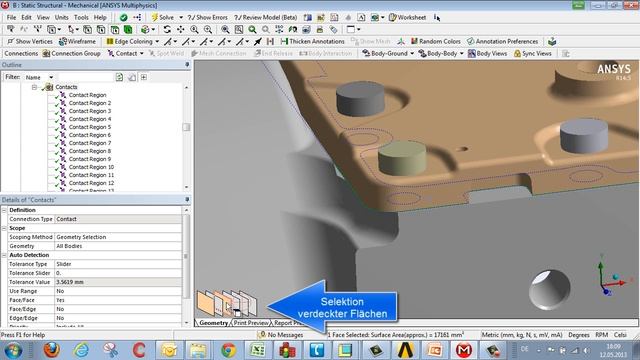Click the Connection Group button
This screenshot has width=640, height=360.
click(71, 53)
